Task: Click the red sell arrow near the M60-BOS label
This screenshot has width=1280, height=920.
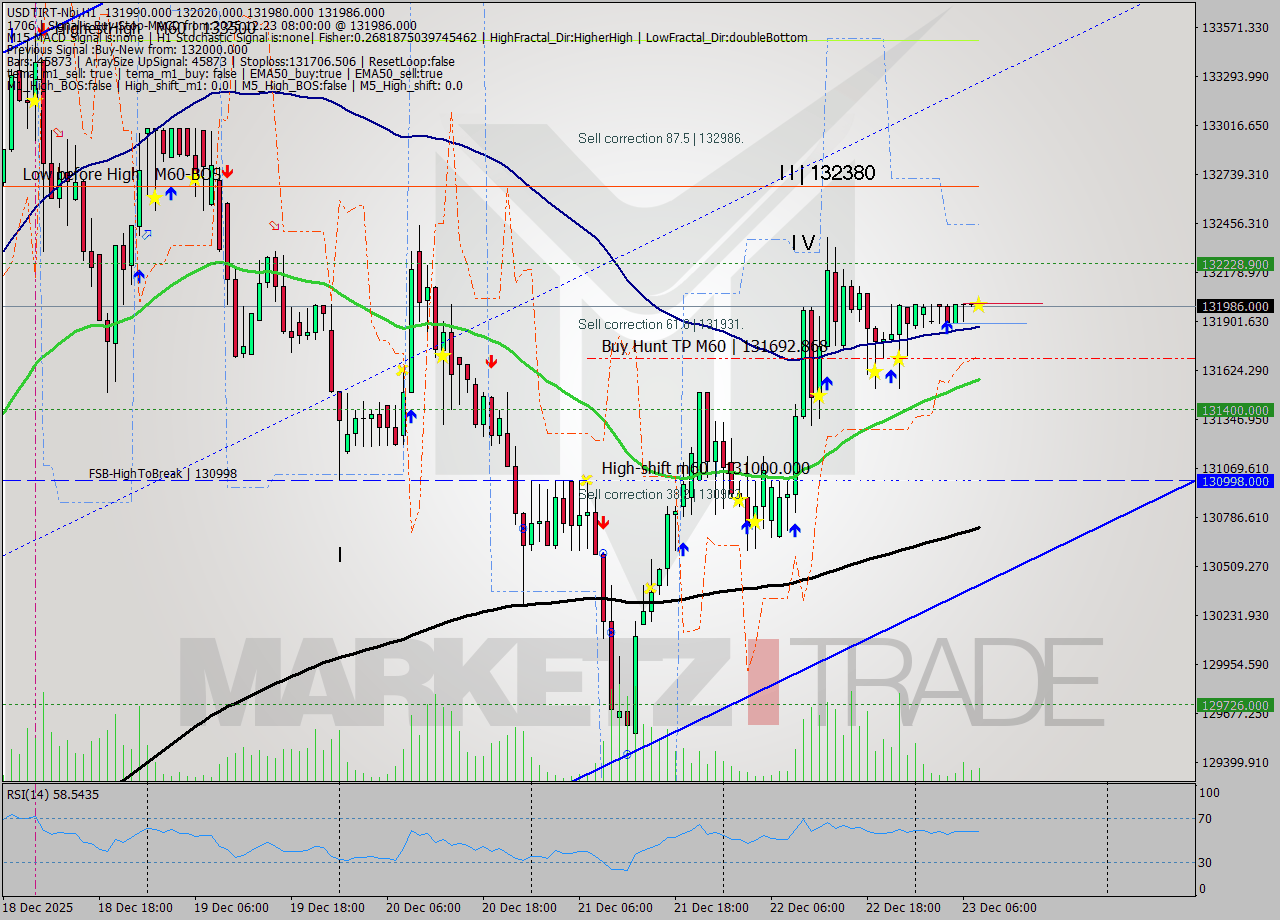Action: 227,172
